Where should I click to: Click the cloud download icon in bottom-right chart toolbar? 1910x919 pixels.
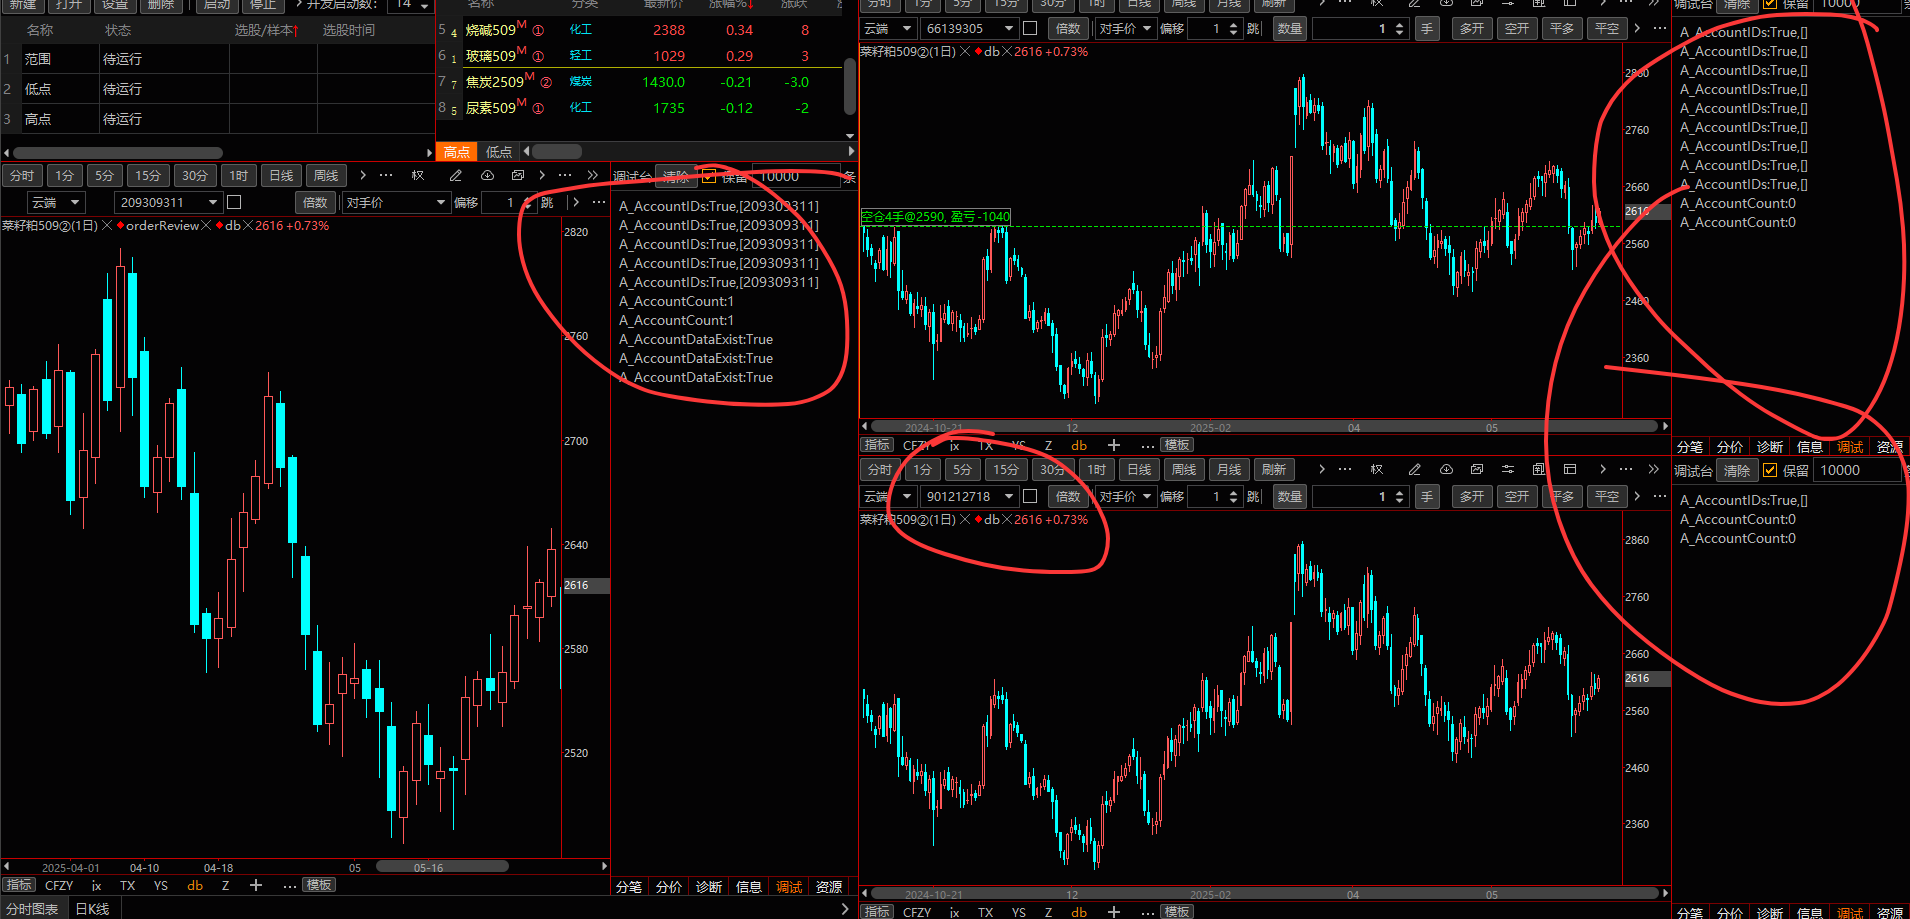(x=1446, y=469)
